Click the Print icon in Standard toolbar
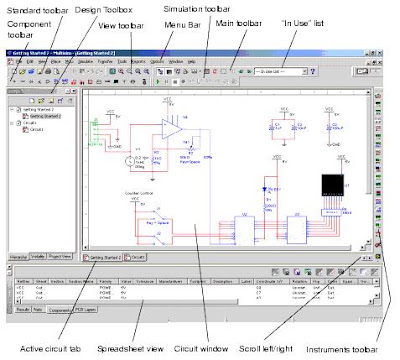Image resolution: width=400 pixels, height=360 pixels. pyautogui.click(x=48, y=71)
